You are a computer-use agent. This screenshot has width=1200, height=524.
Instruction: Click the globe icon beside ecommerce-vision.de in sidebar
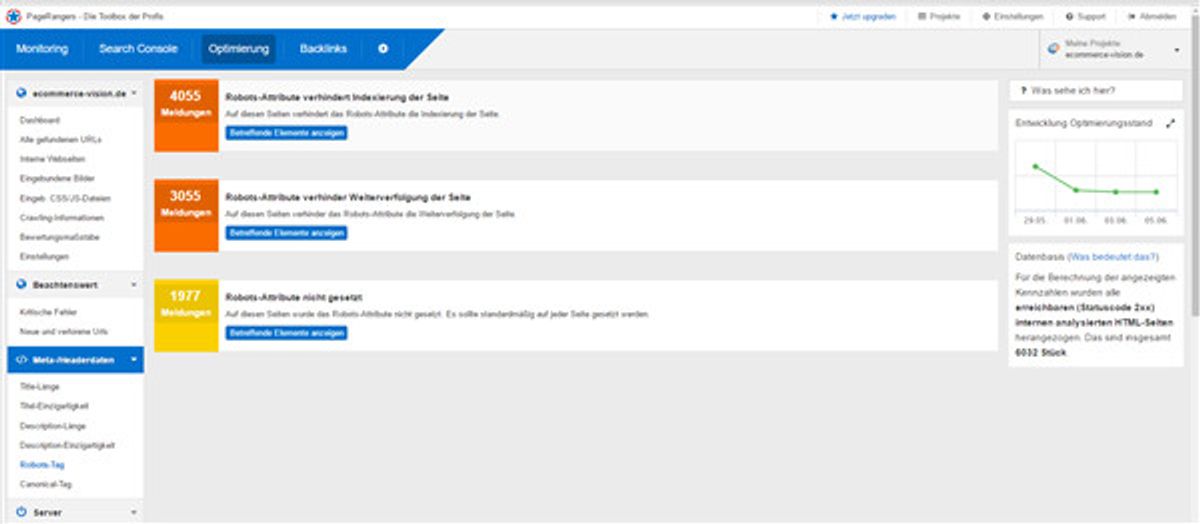click(21, 93)
